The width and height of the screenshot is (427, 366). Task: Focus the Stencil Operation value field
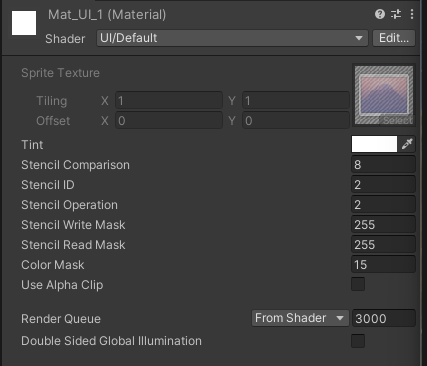(x=383, y=204)
